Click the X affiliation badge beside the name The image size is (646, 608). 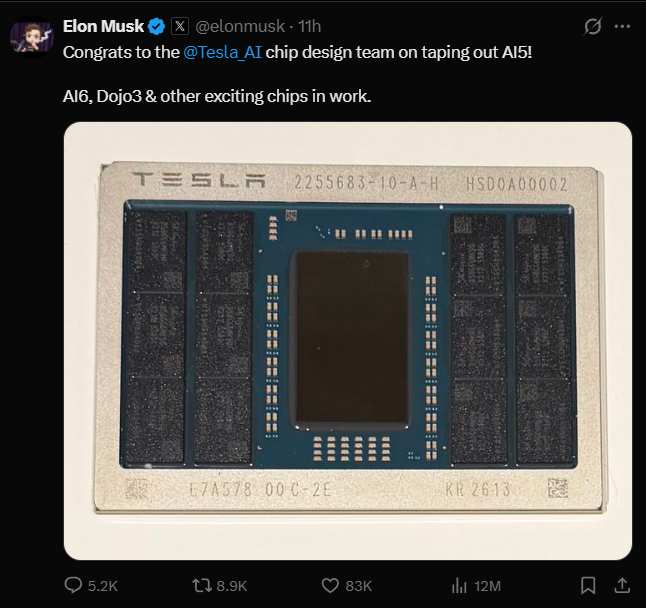pos(179,26)
